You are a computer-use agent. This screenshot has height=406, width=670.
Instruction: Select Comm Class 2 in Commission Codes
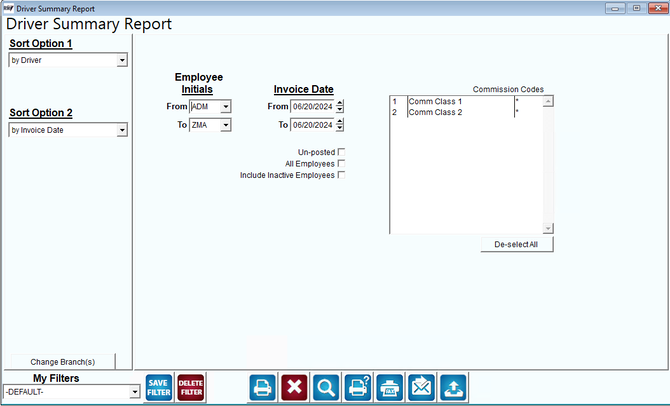tap(466, 112)
